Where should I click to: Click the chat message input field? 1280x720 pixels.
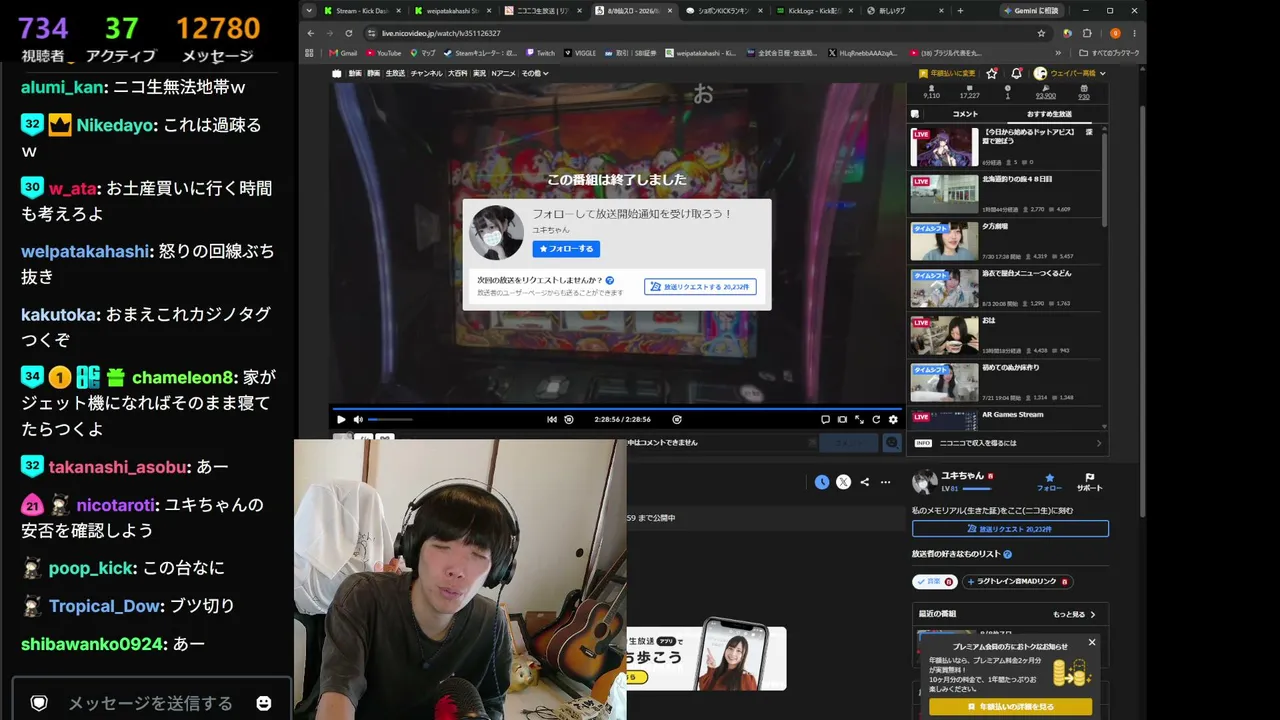pos(150,703)
